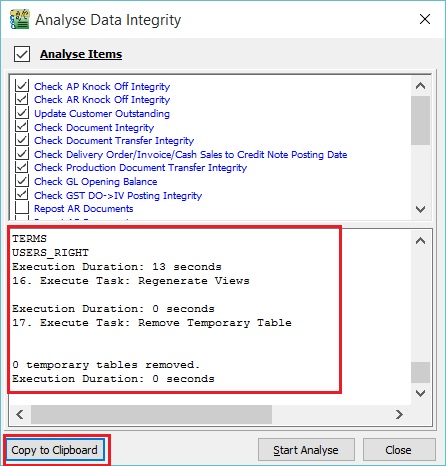The image size is (446, 466).
Task: Click log pane scroll down arrow
Action: point(420,393)
